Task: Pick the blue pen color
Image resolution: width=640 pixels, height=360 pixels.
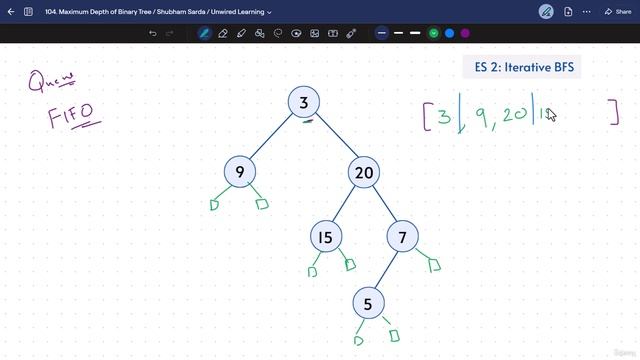Action: 449,33
